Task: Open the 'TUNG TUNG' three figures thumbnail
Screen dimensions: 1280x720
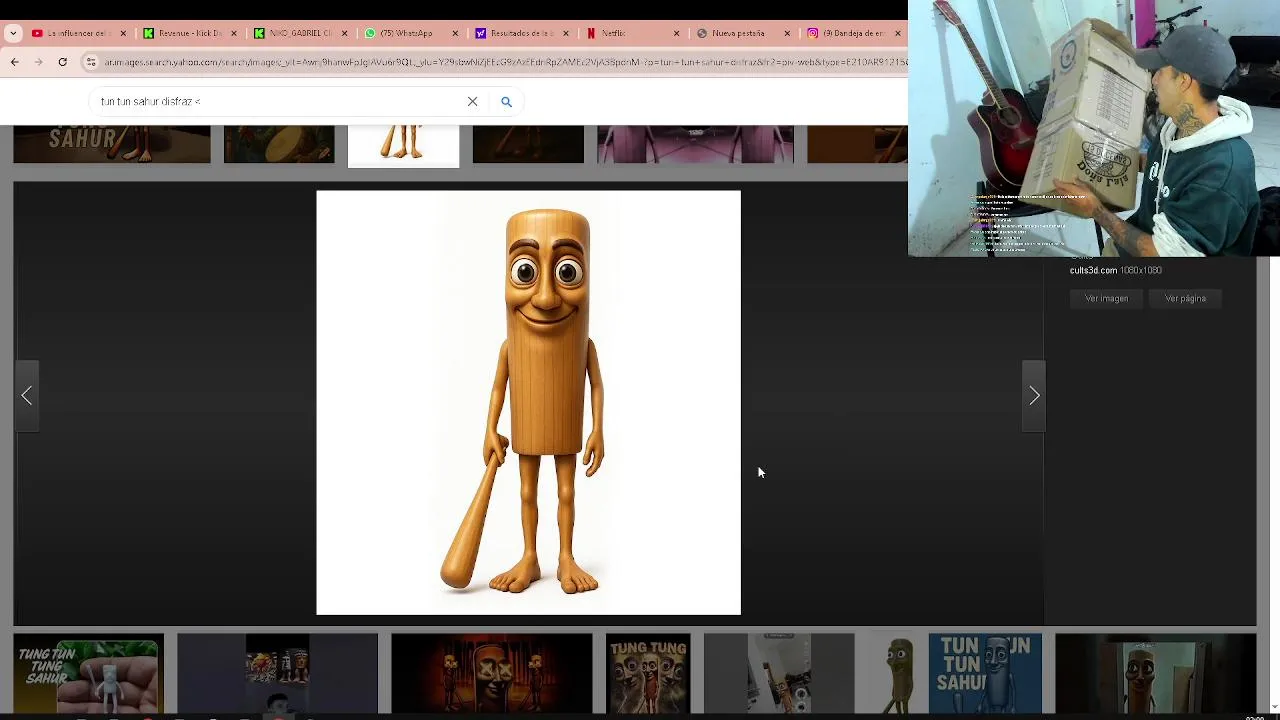Action: pyautogui.click(x=648, y=673)
